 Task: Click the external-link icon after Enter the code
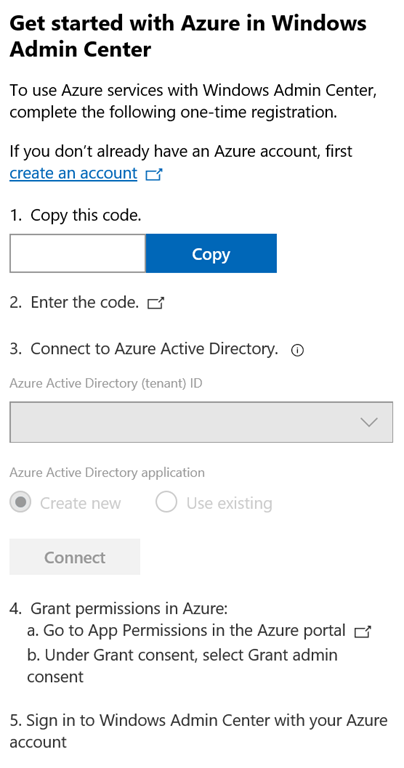coord(156,304)
